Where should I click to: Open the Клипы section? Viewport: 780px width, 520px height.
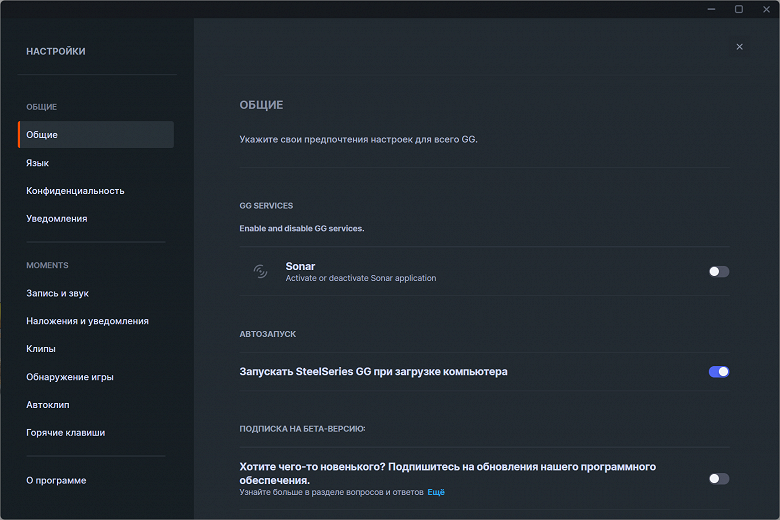coord(41,349)
